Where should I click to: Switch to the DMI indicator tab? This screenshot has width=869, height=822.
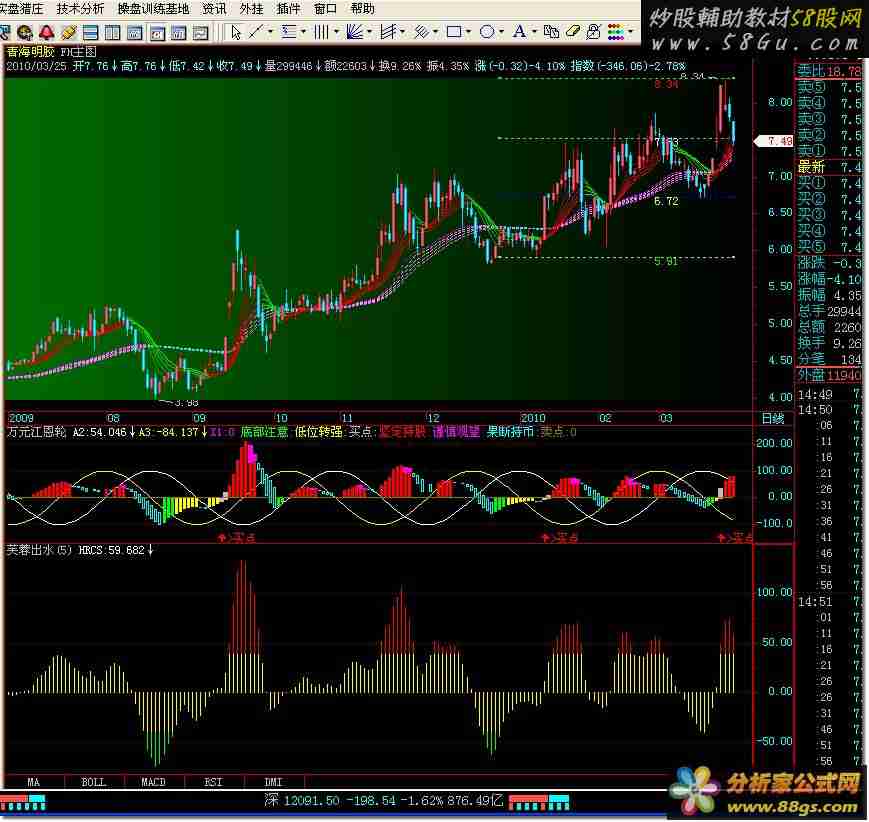[273, 782]
